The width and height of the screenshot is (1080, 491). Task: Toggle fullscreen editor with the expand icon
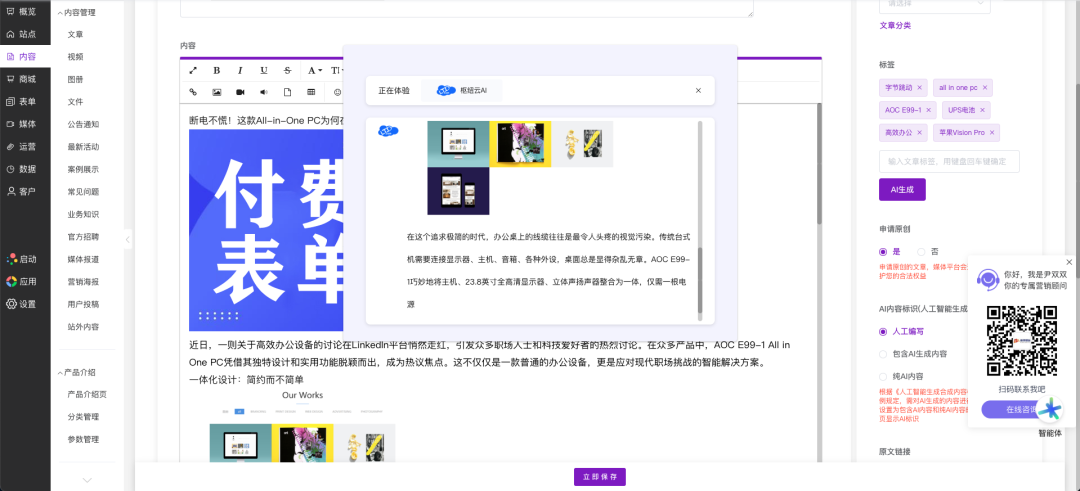click(193, 71)
